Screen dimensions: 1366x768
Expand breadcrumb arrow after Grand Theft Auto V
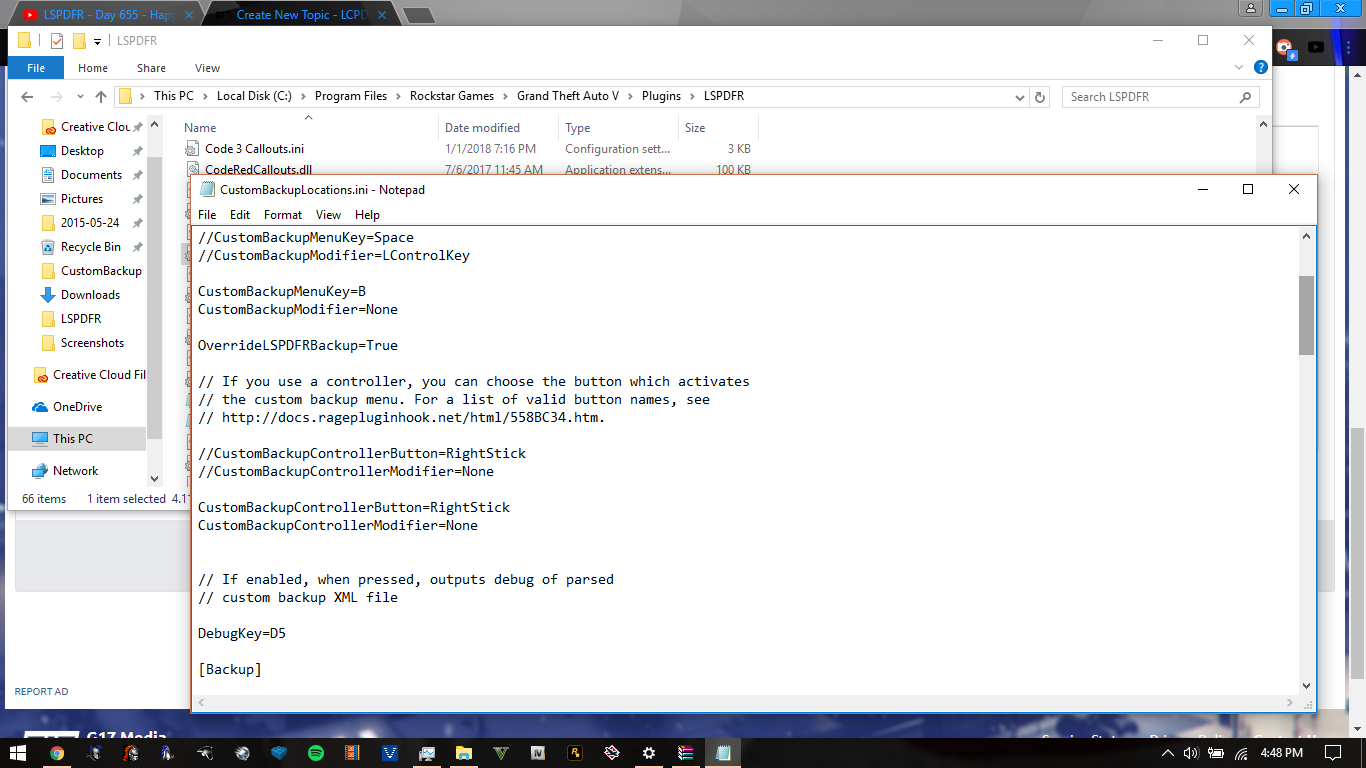(x=631, y=97)
